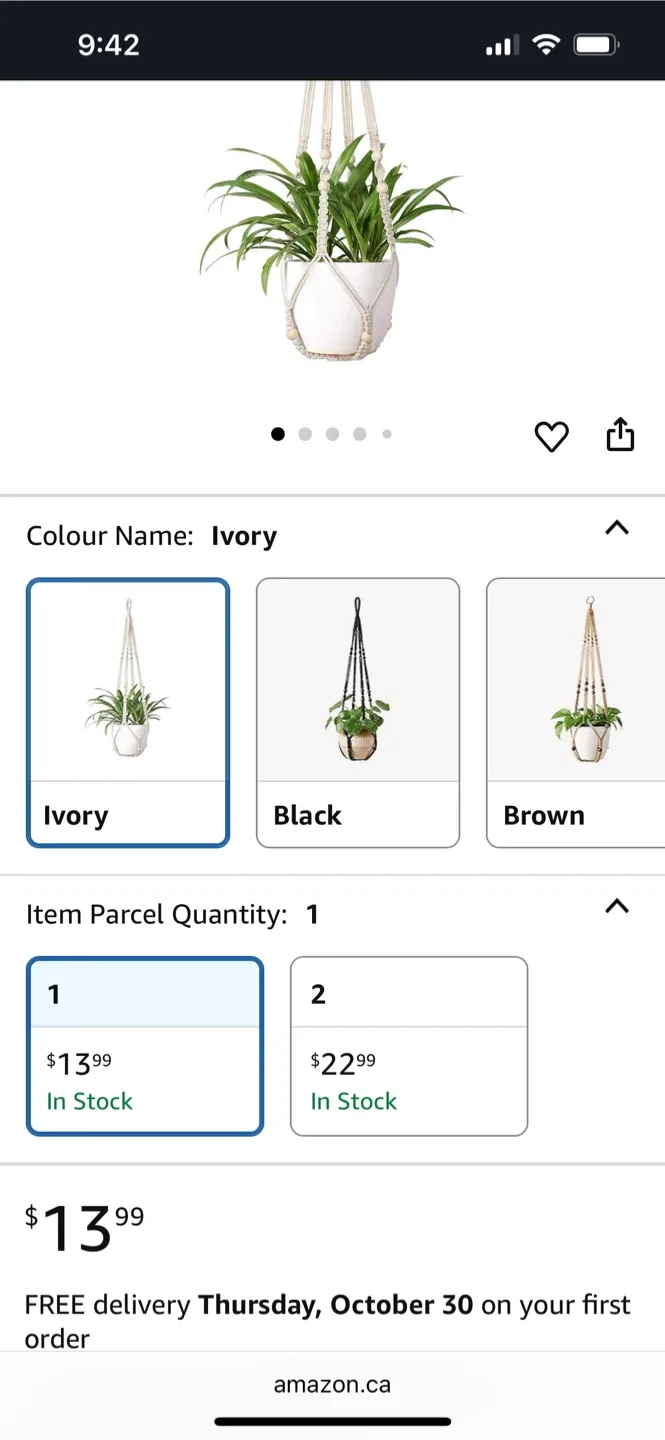This screenshot has height=1440, width=665.
Task: Tap the second carousel dot below the image
Action: pyautogui.click(x=305, y=434)
